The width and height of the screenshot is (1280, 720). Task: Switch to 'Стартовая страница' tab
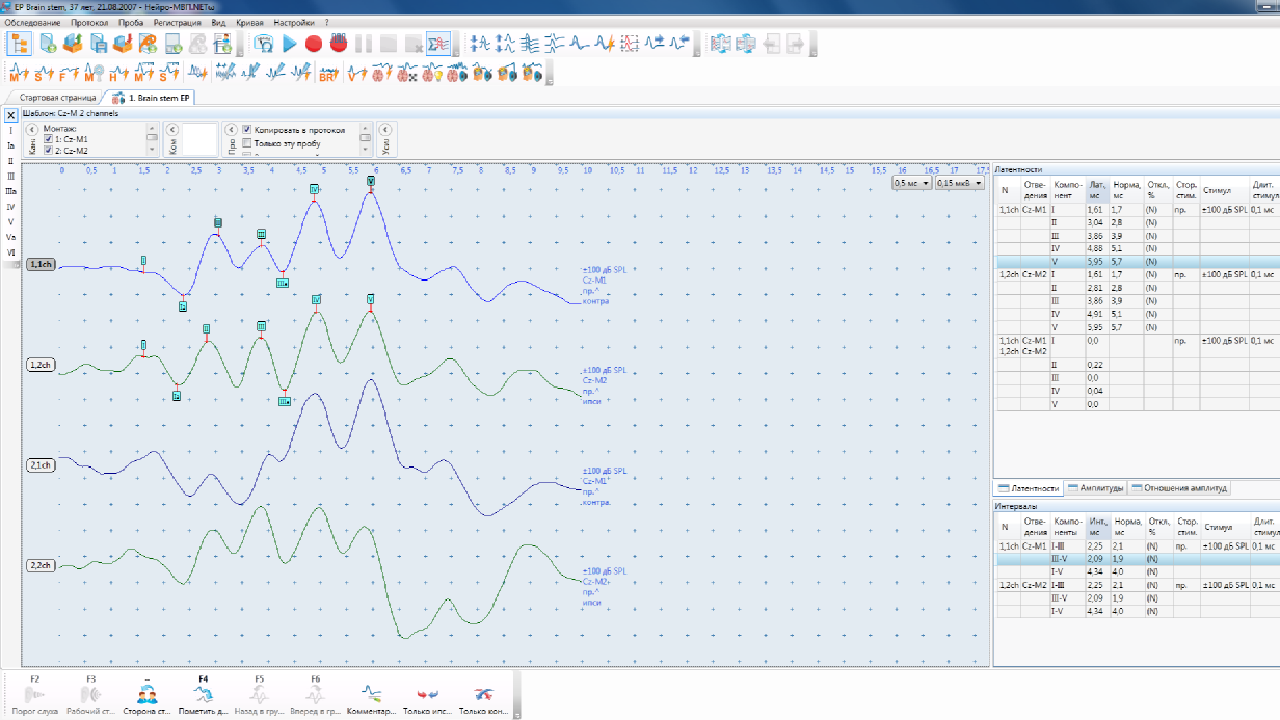point(58,98)
